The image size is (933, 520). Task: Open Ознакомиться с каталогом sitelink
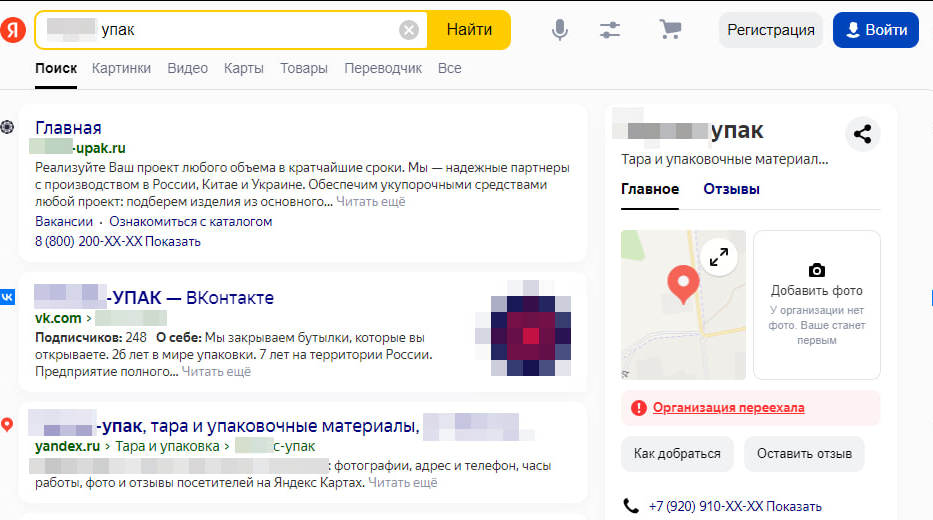(x=190, y=221)
